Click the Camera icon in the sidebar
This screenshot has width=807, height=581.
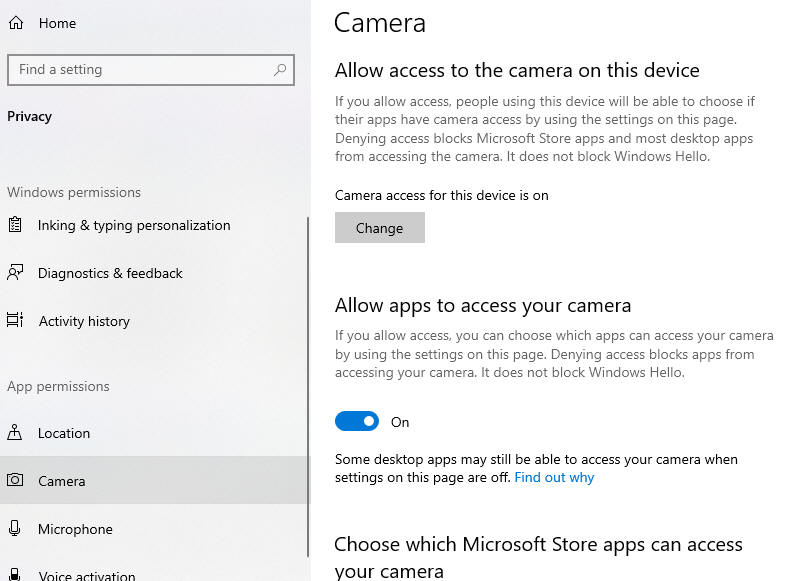click(x=15, y=481)
